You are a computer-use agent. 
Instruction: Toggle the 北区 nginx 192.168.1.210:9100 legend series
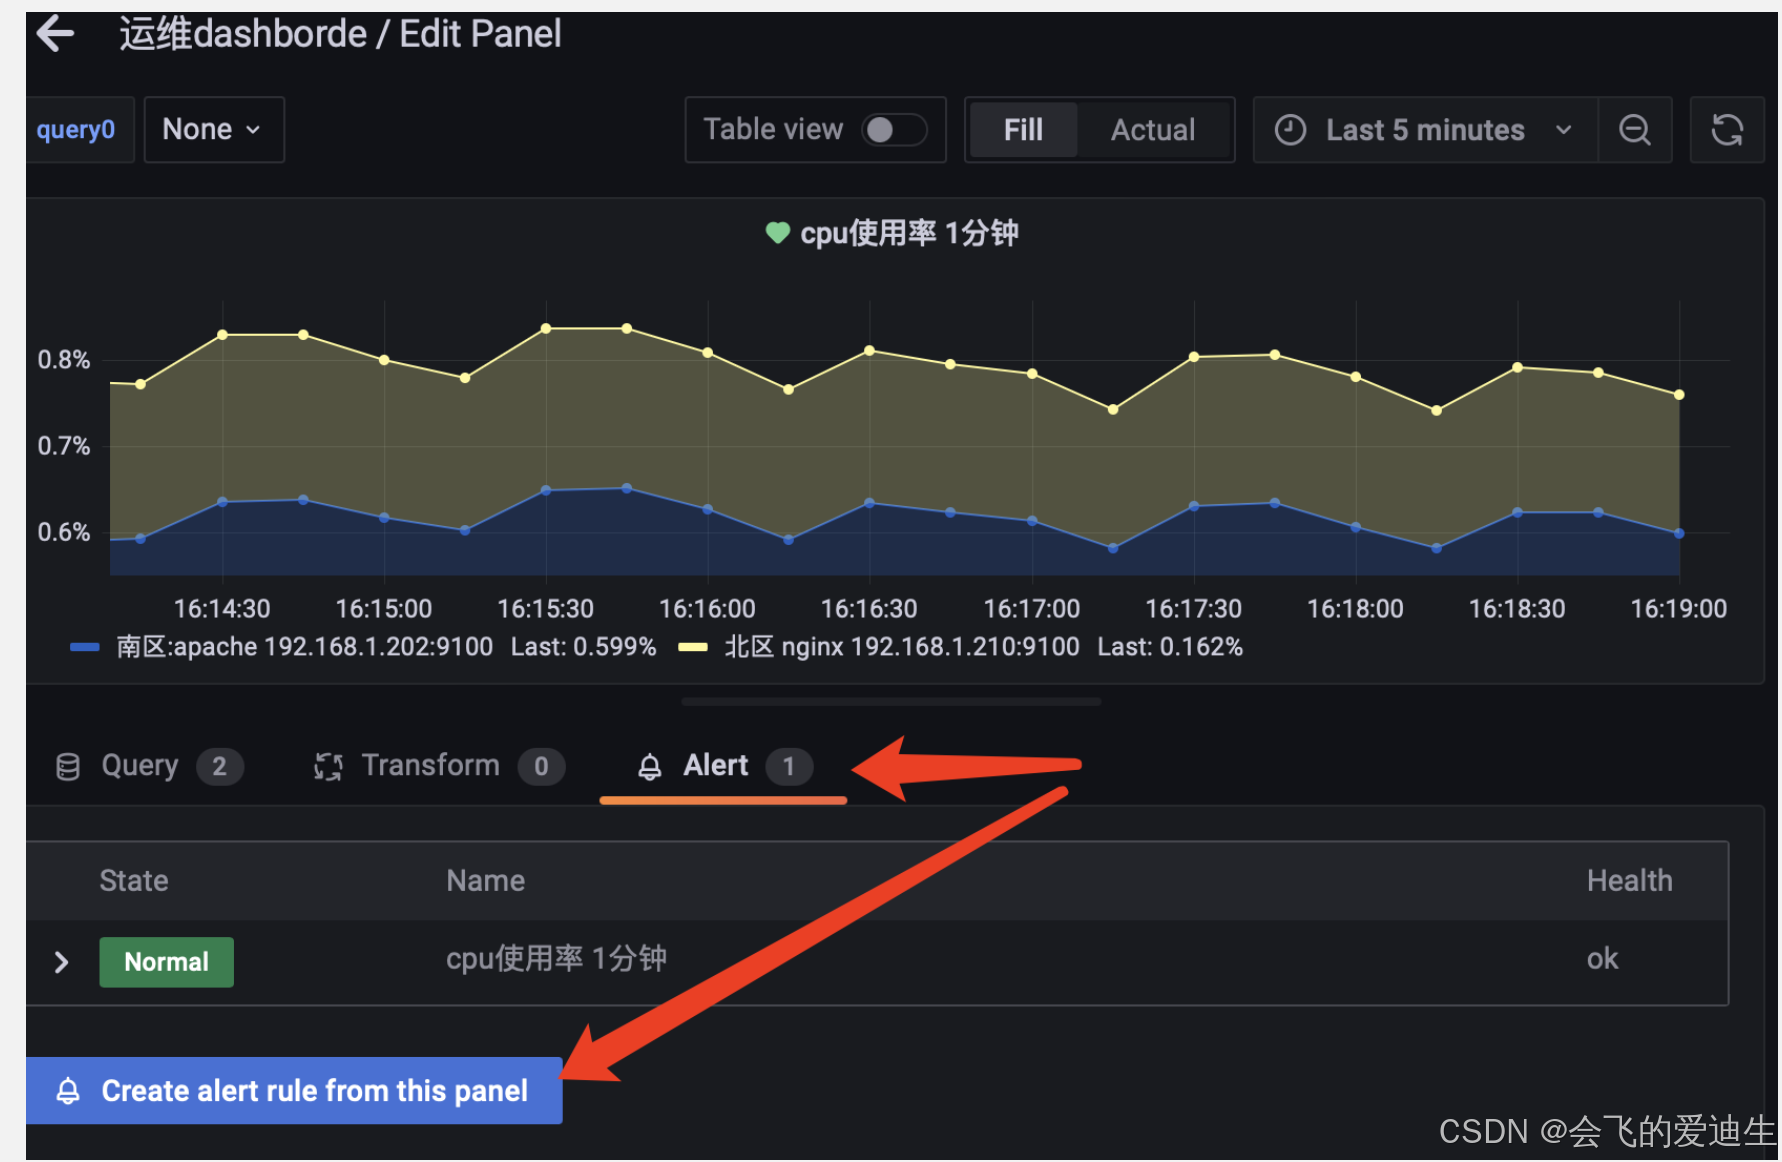[x=901, y=647]
